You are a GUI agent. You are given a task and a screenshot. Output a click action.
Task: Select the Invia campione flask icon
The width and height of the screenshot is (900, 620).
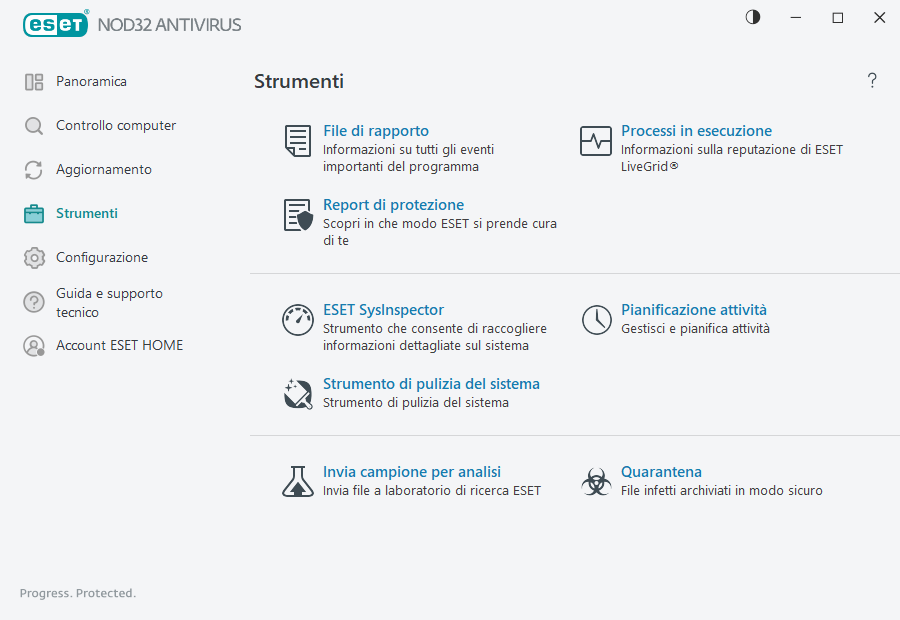(x=297, y=481)
